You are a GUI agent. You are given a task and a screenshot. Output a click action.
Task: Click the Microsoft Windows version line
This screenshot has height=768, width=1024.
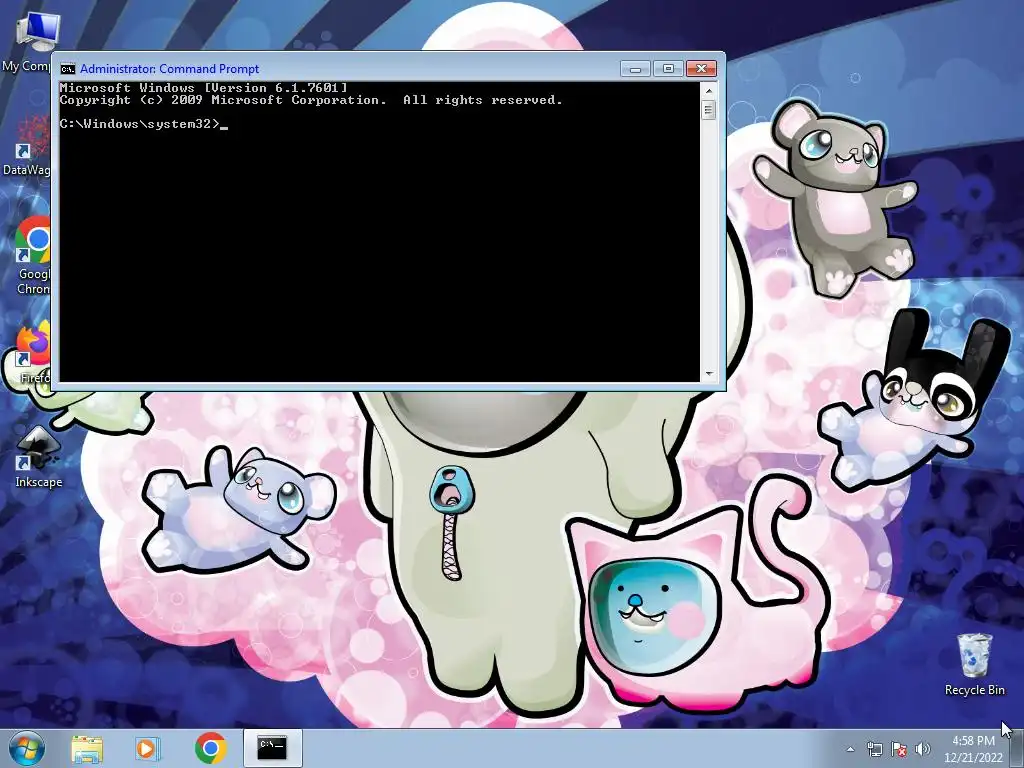204,88
